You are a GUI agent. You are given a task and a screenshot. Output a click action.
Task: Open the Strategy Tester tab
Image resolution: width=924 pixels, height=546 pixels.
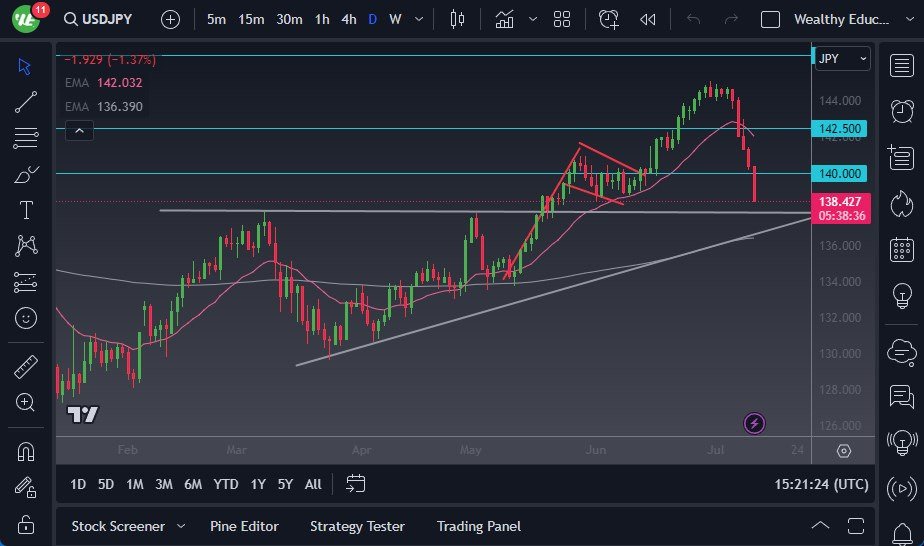pos(357,526)
